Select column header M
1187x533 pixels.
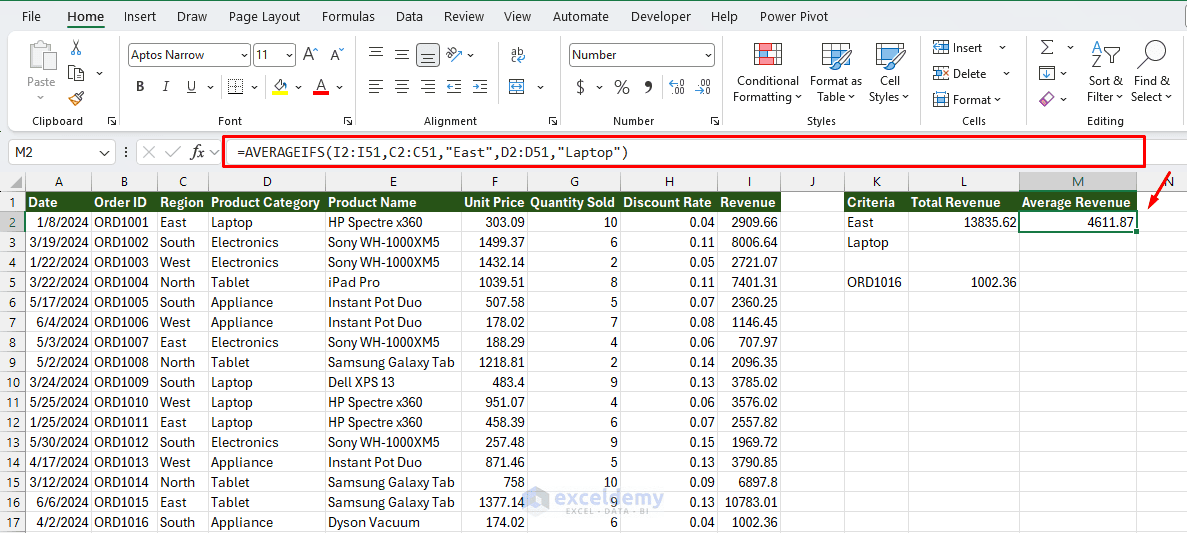point(1077,181)
